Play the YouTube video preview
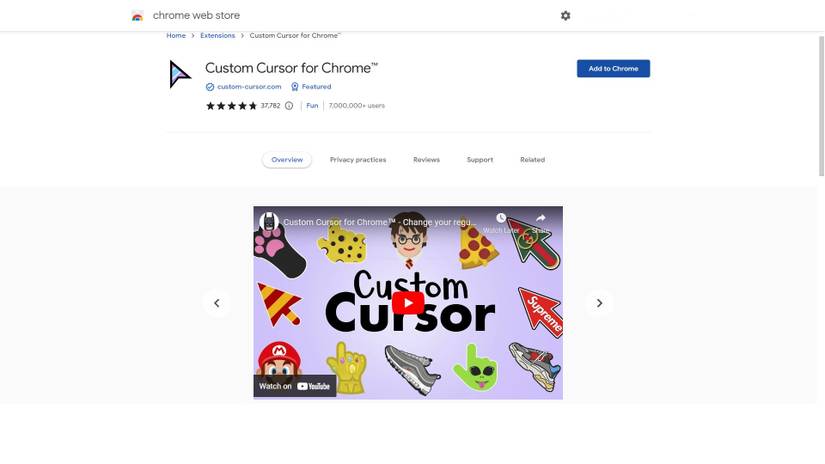 [408, 302]
